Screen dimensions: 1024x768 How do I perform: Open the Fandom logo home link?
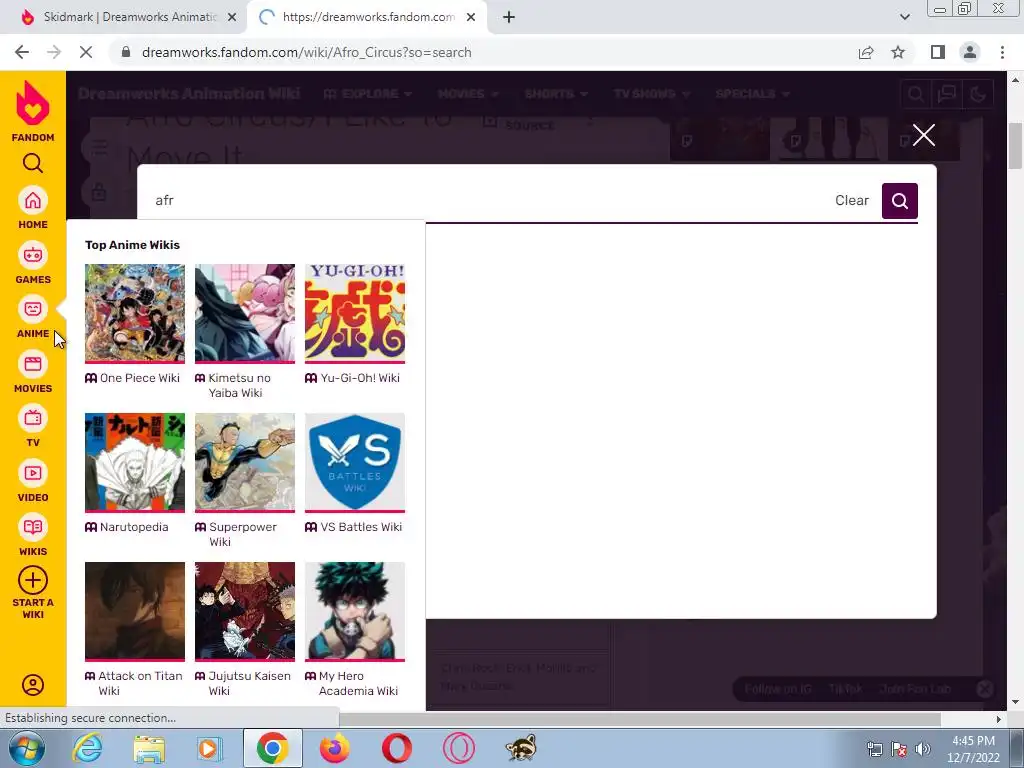click(x=33, y=111)
